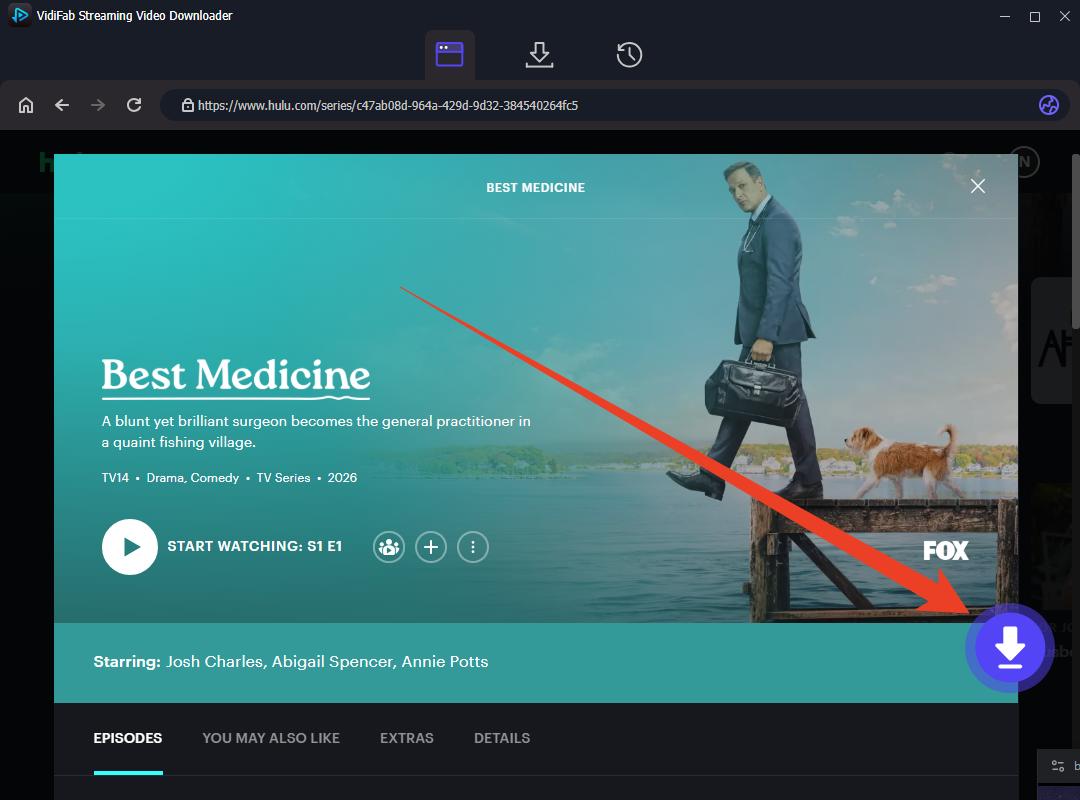
Task: Start a group watch party
Action: coord(389,547)
